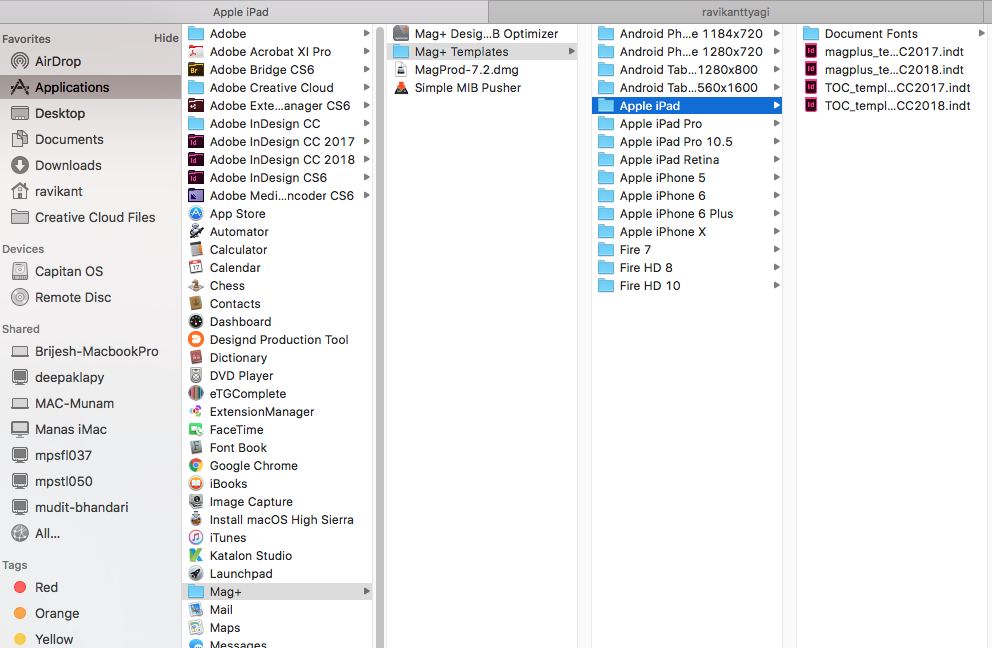Click the ravikant home icon
Viewport: 992px width, 648px height.
[20, 191]
